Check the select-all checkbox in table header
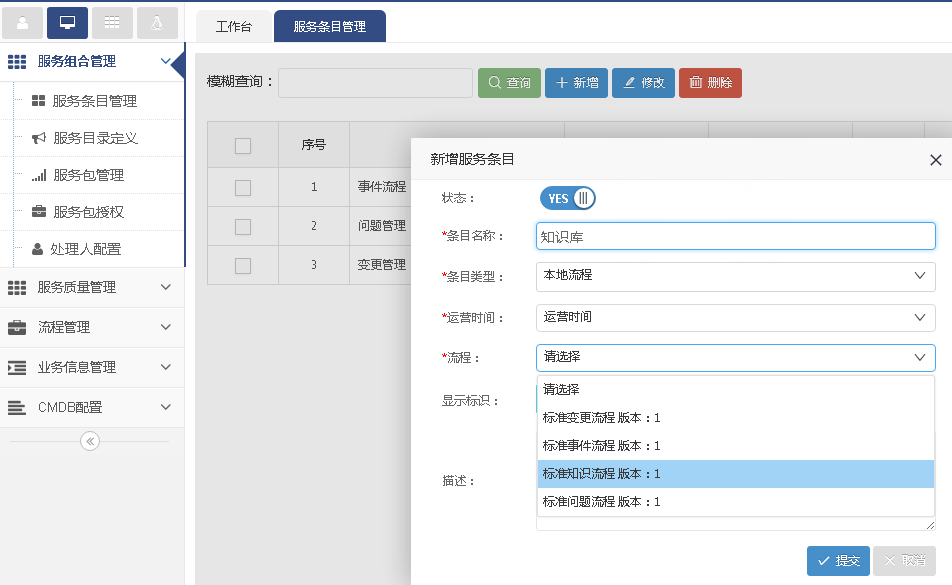The height and width of the screenshot is (585, 952). [x=243, y=146]
